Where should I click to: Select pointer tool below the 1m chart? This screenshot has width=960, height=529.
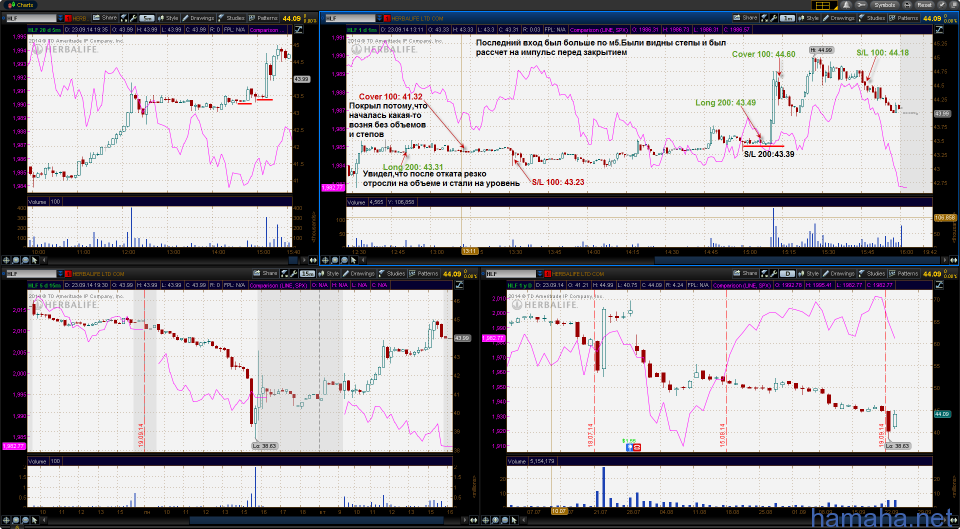click(x=353, y=260)
